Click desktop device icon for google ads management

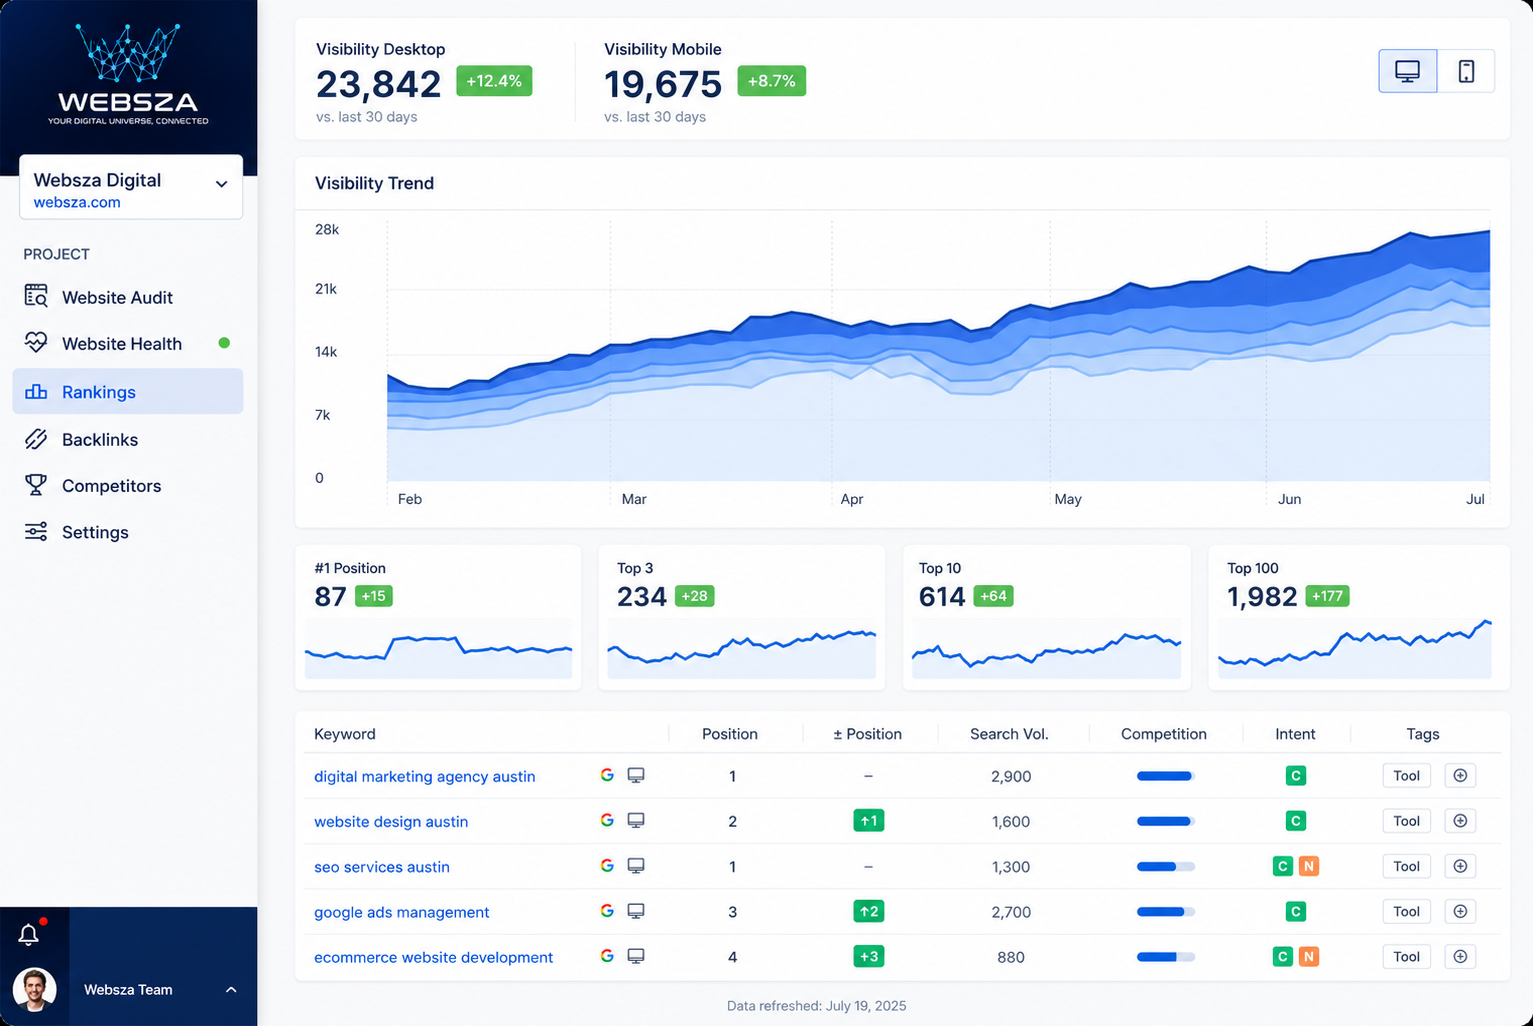(636, 911)
